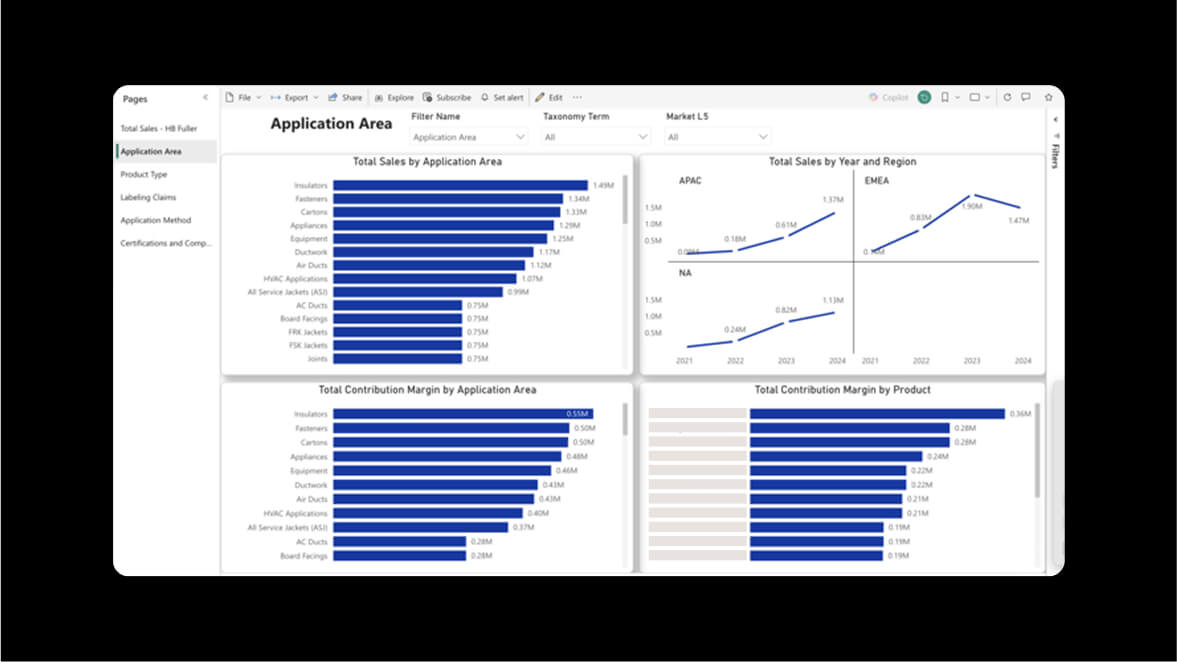Open the Export menu
The height and width of the screenshot is (662, 1177).
[294, 98]
